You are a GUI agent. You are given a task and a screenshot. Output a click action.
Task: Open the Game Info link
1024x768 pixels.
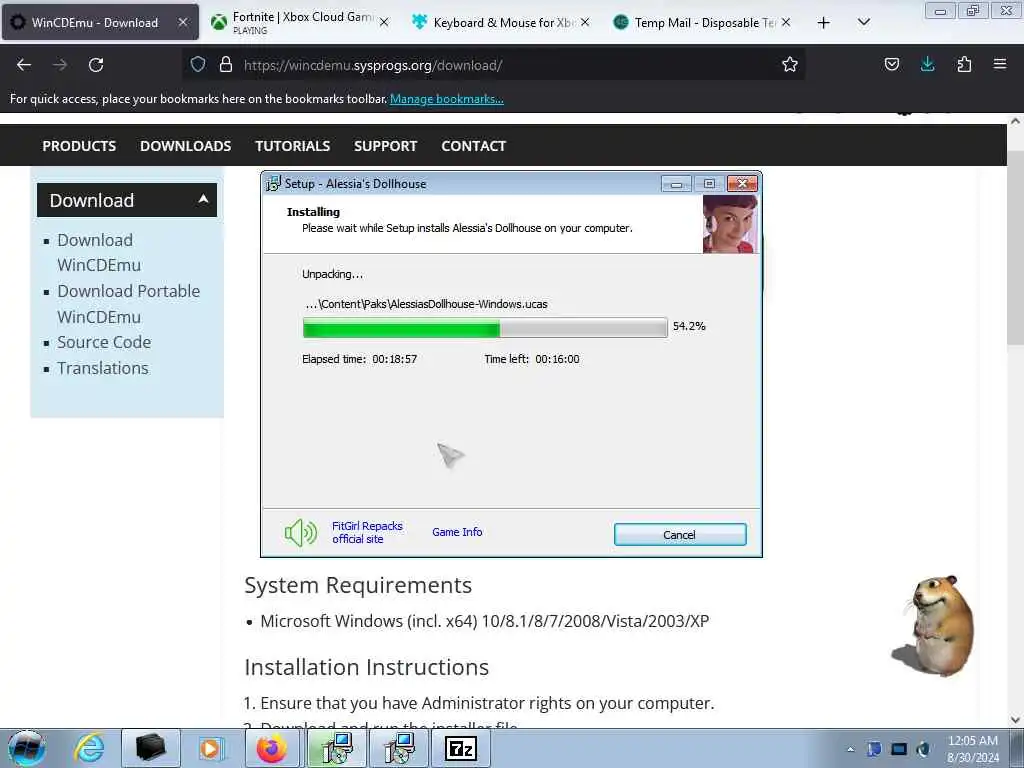coord(457,532)
